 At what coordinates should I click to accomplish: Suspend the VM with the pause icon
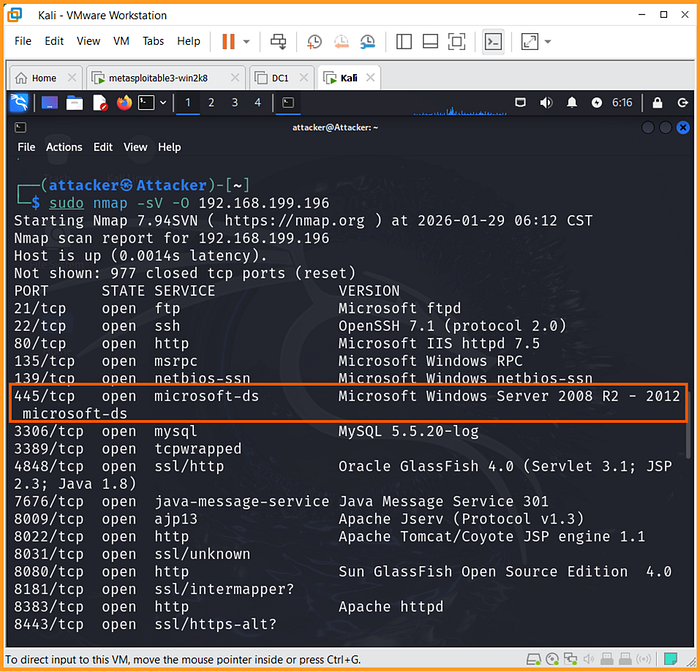[x=228, y=42]
